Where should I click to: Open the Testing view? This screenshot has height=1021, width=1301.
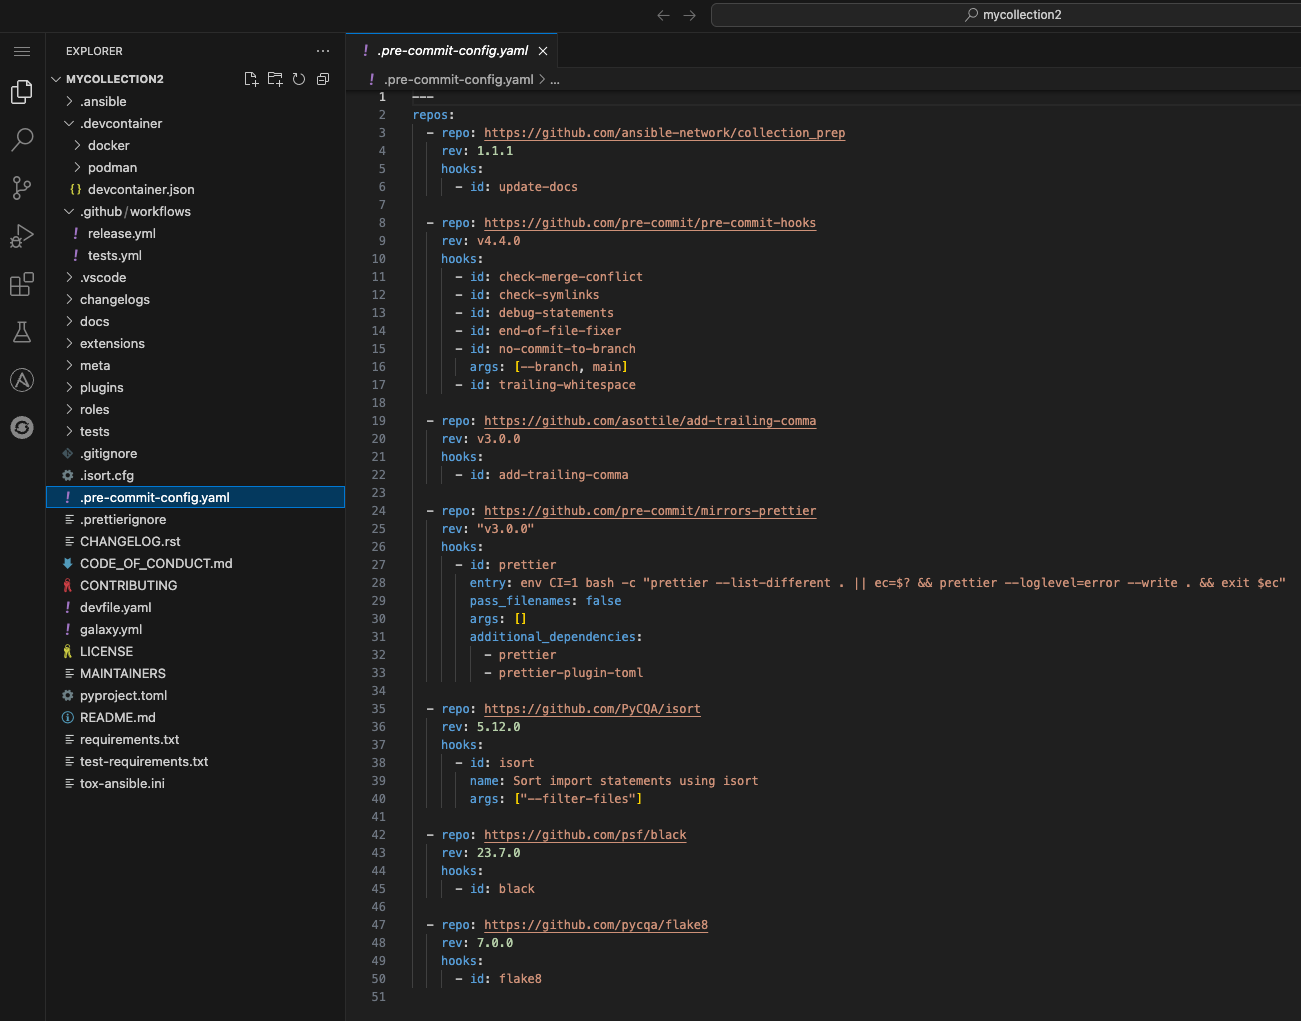pos(21,332)
